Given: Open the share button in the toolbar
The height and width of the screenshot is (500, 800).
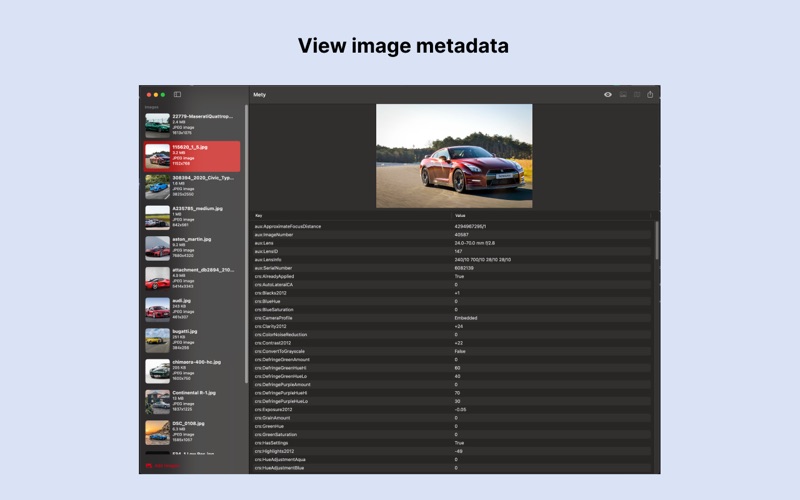Looking at the screenshot, I should (650, 94).
